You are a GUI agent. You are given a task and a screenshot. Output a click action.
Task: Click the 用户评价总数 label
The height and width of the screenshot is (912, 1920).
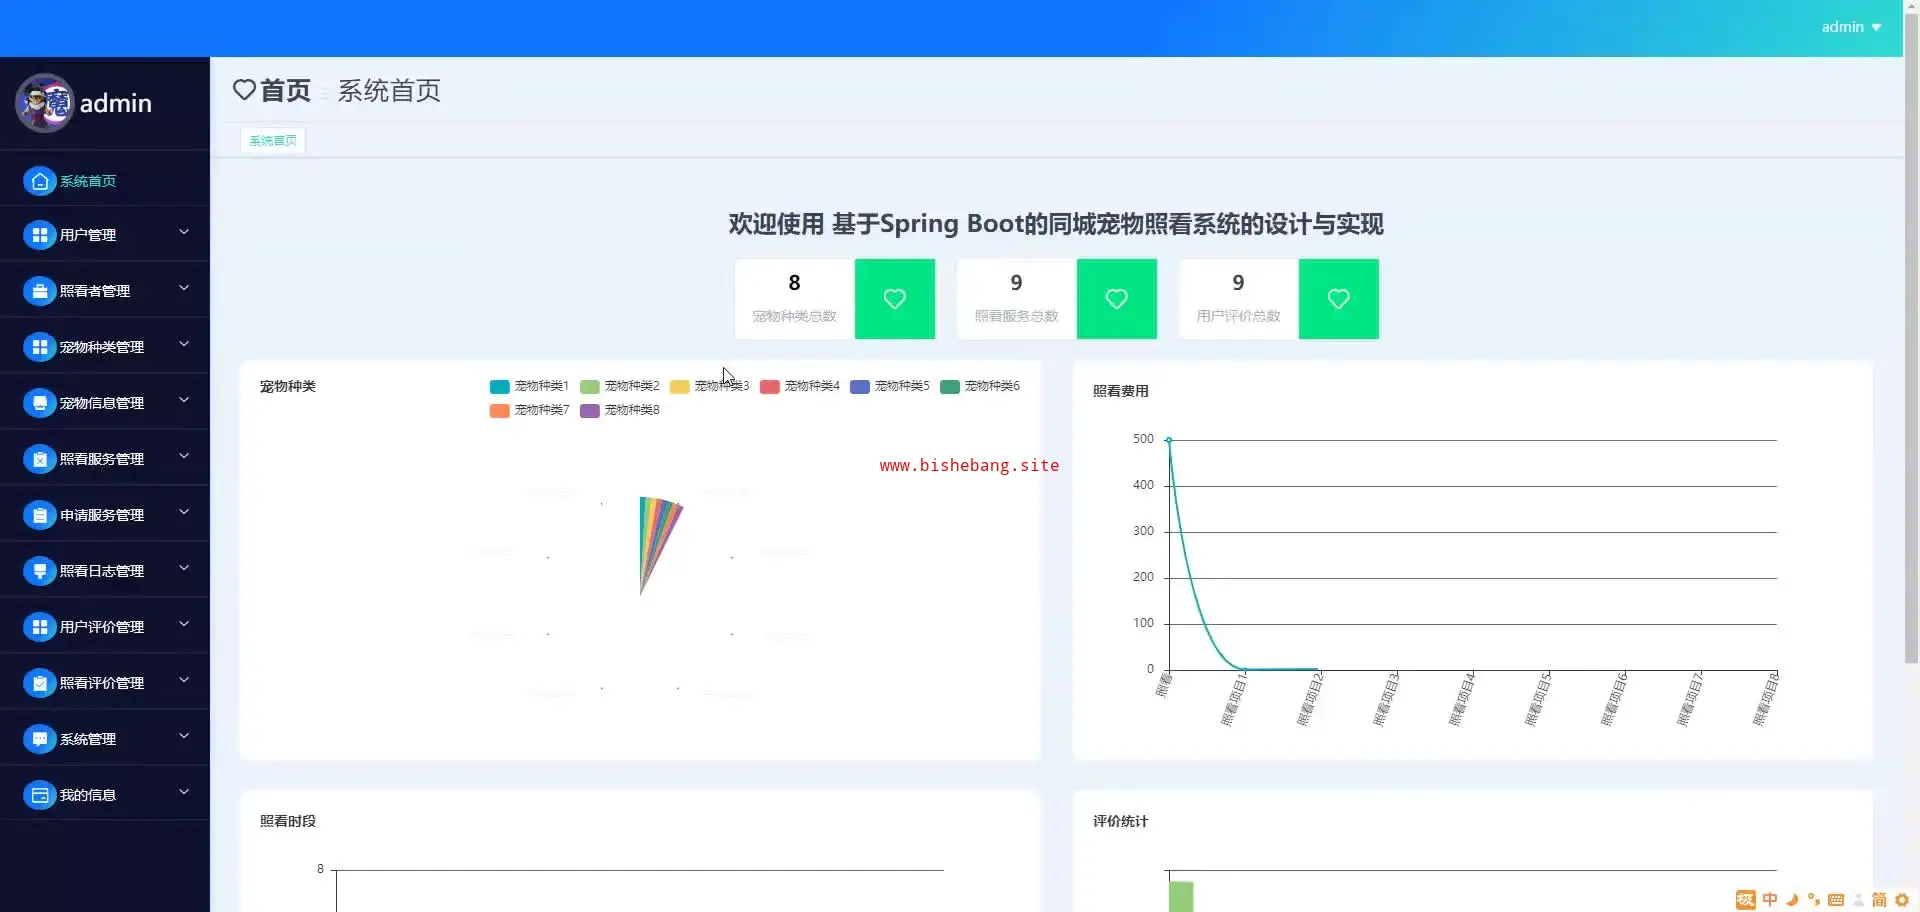1238,316
